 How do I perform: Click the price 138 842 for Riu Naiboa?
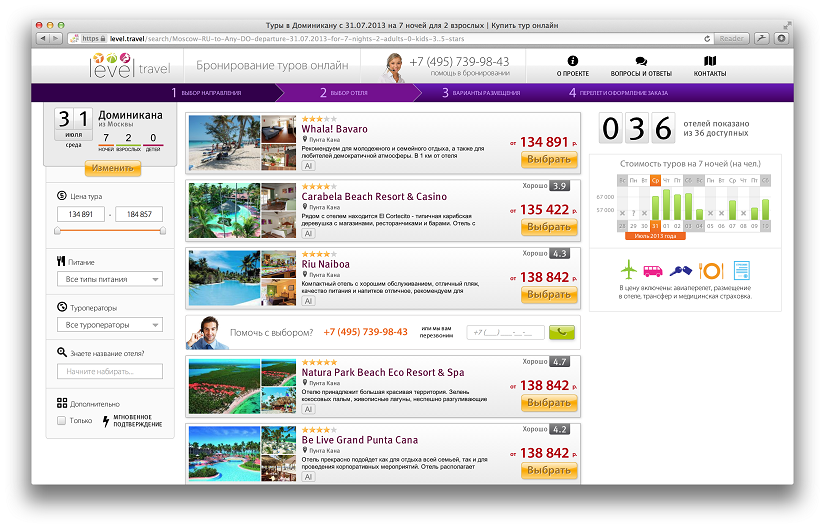pos(545,277)
